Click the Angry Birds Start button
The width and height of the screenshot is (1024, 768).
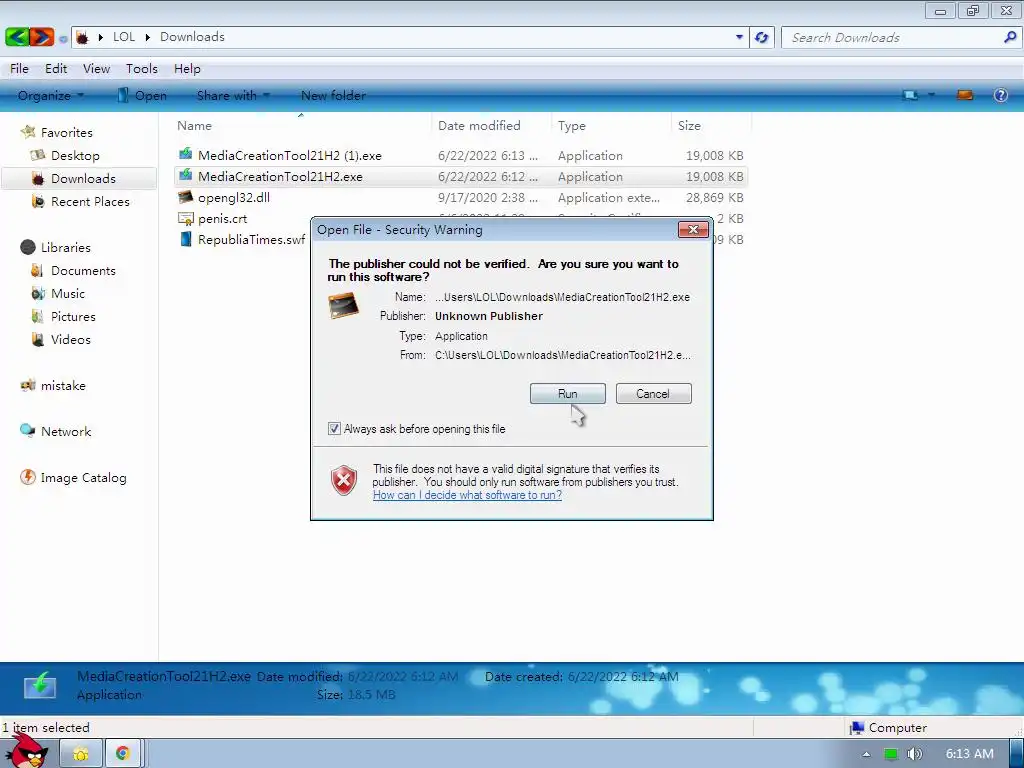(x=26, y=751)
